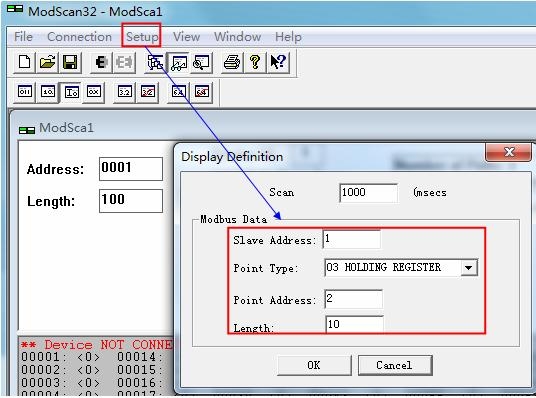Click the 'Scan' label in dialog
This screenshot has width=536, height=398.
[x=282, y=193]
